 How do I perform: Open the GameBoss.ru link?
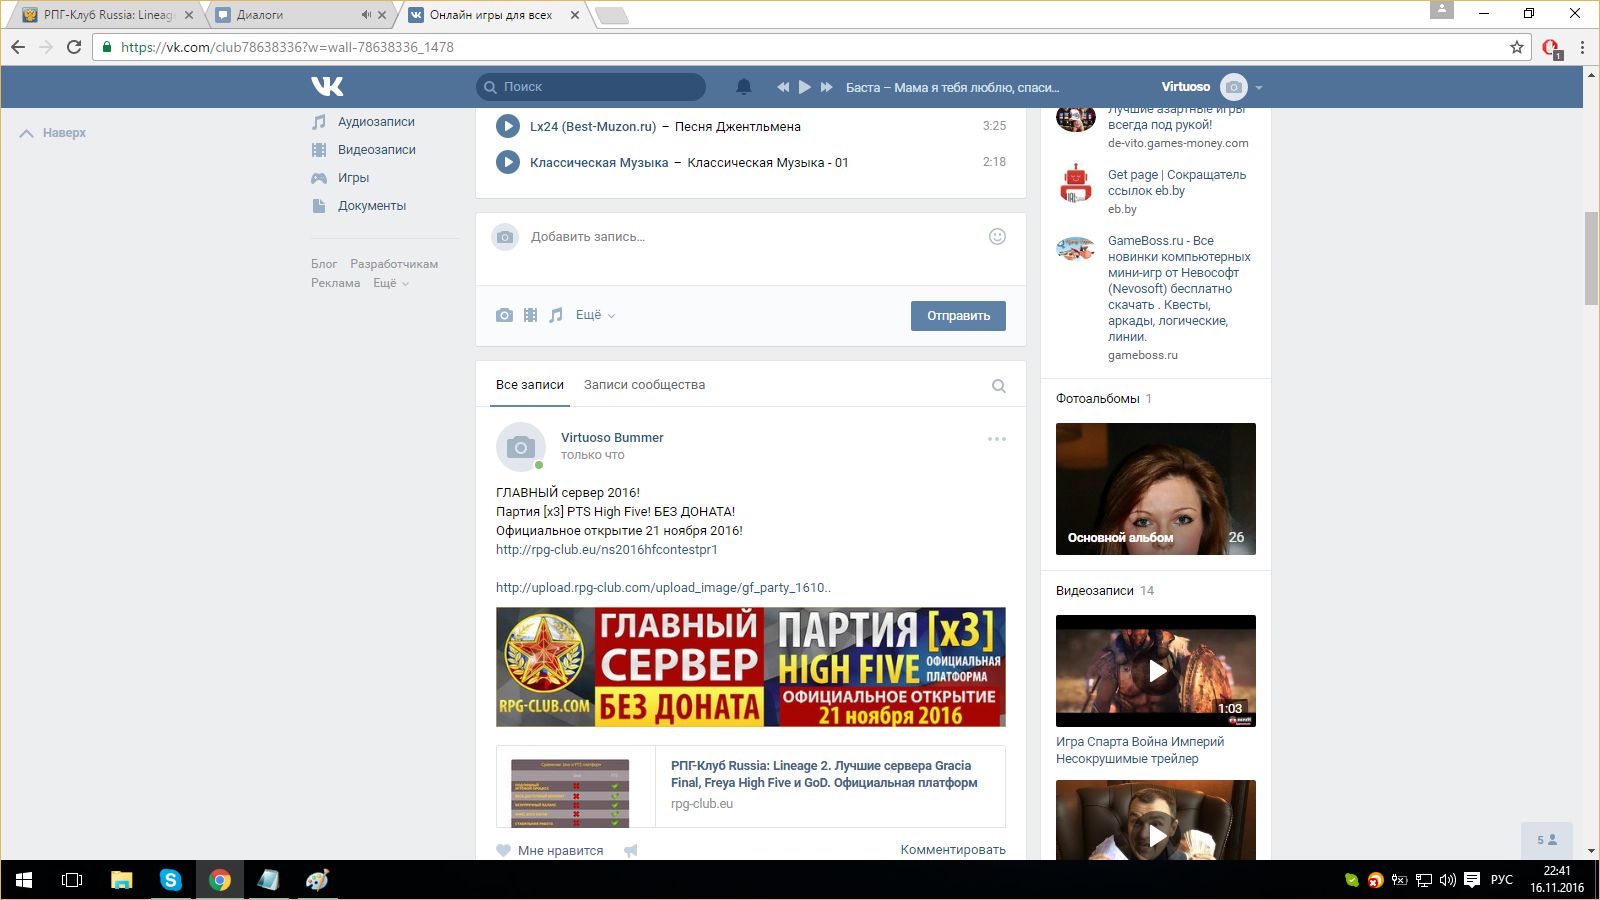point(1179,289)
